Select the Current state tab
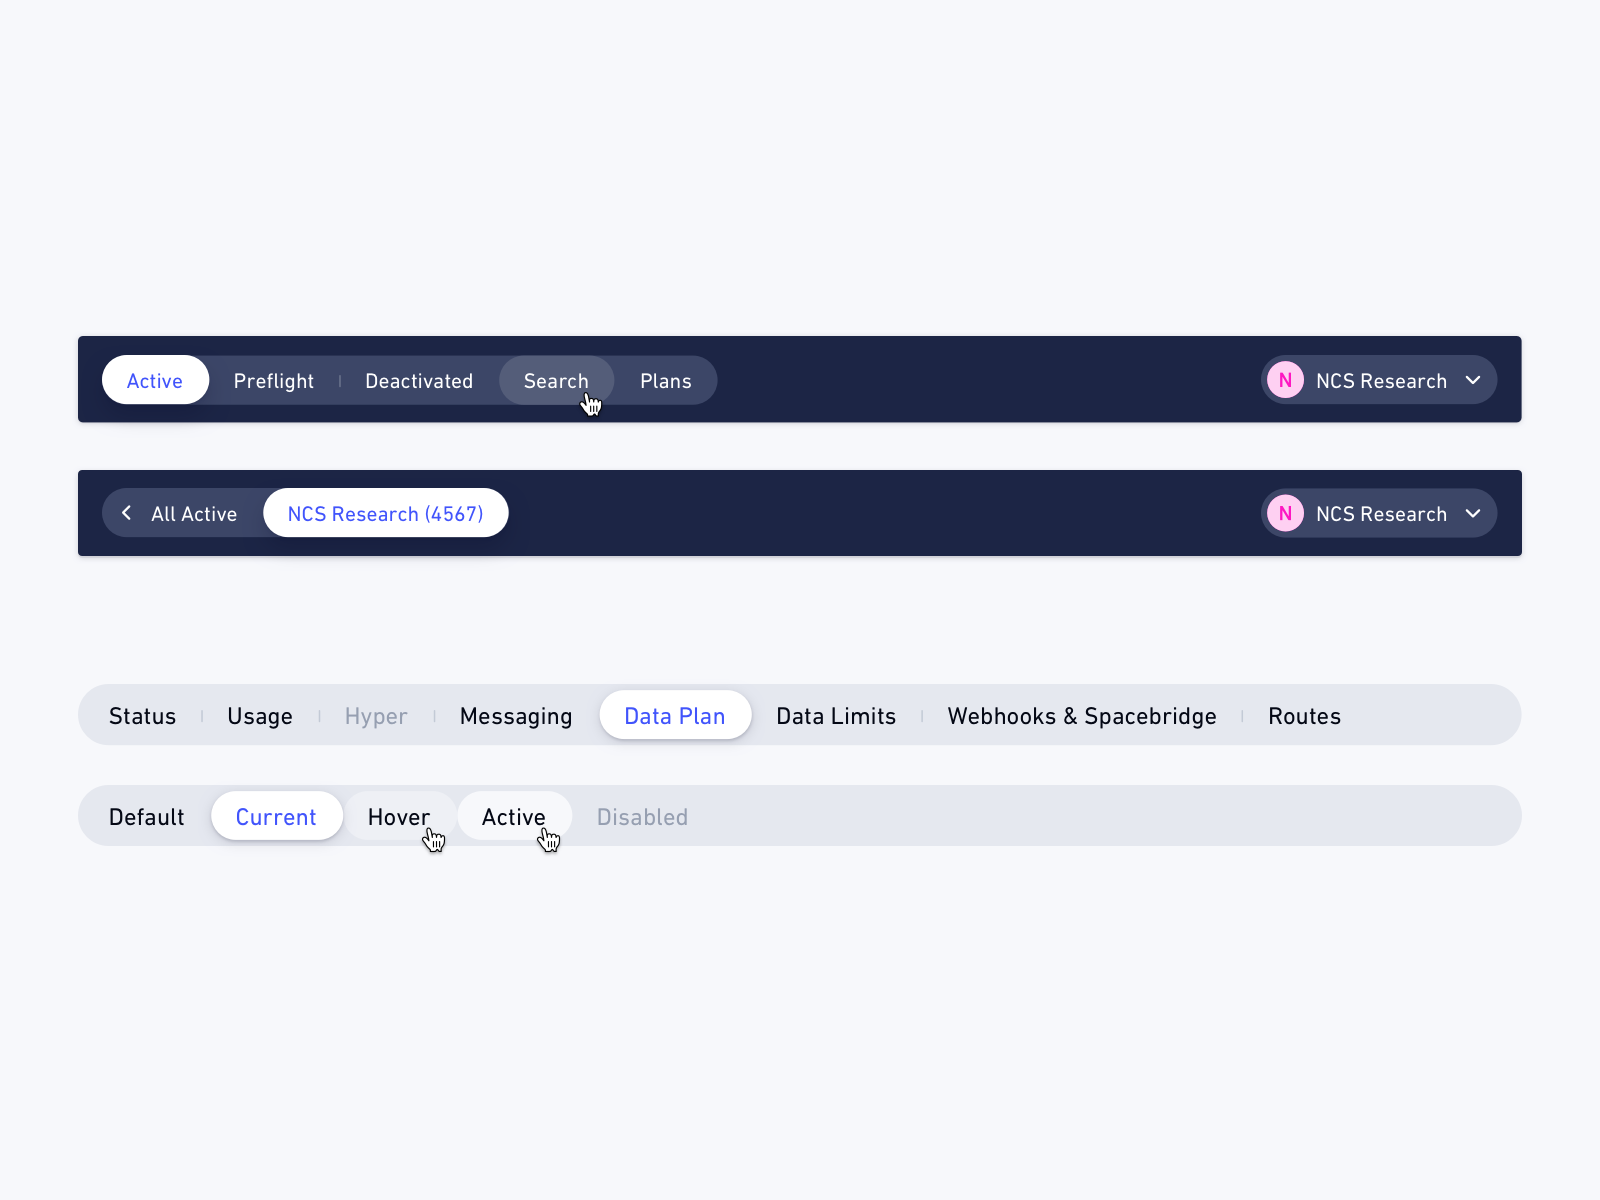The height and width of the screenshot is (1200, 1600). point(276,817)
